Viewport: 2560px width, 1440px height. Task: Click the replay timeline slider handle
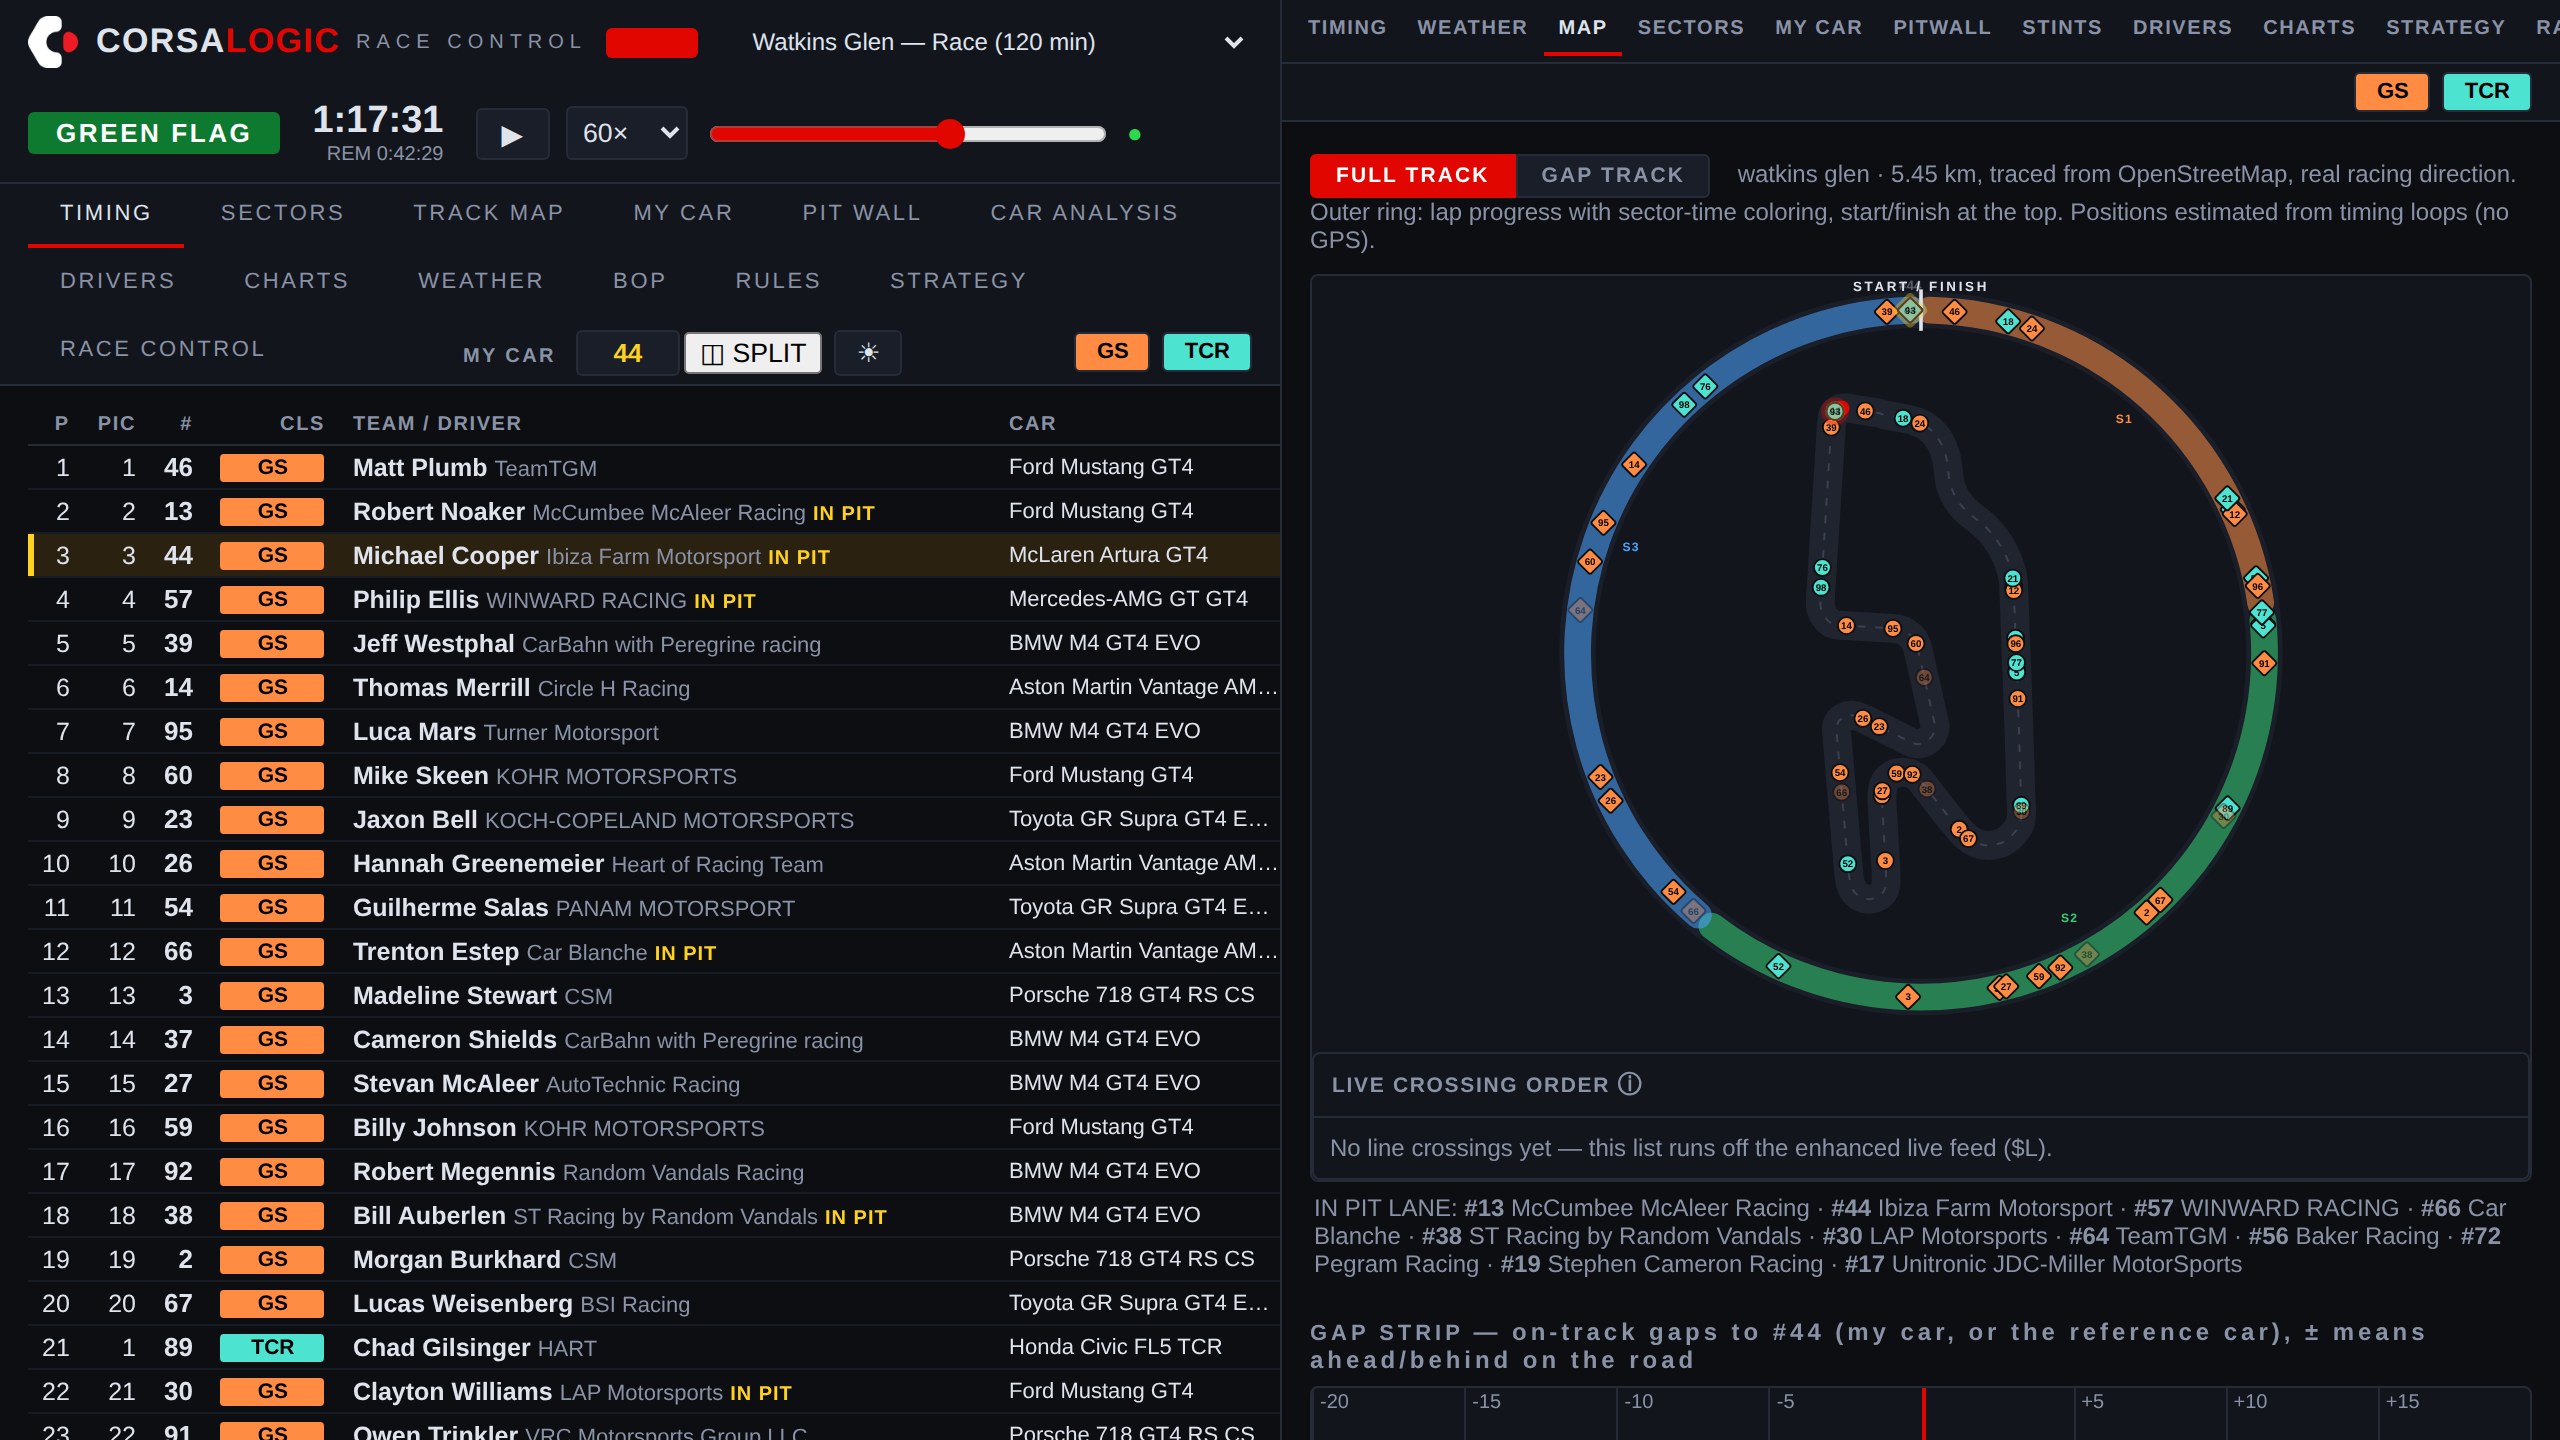[x=950, y=134]
